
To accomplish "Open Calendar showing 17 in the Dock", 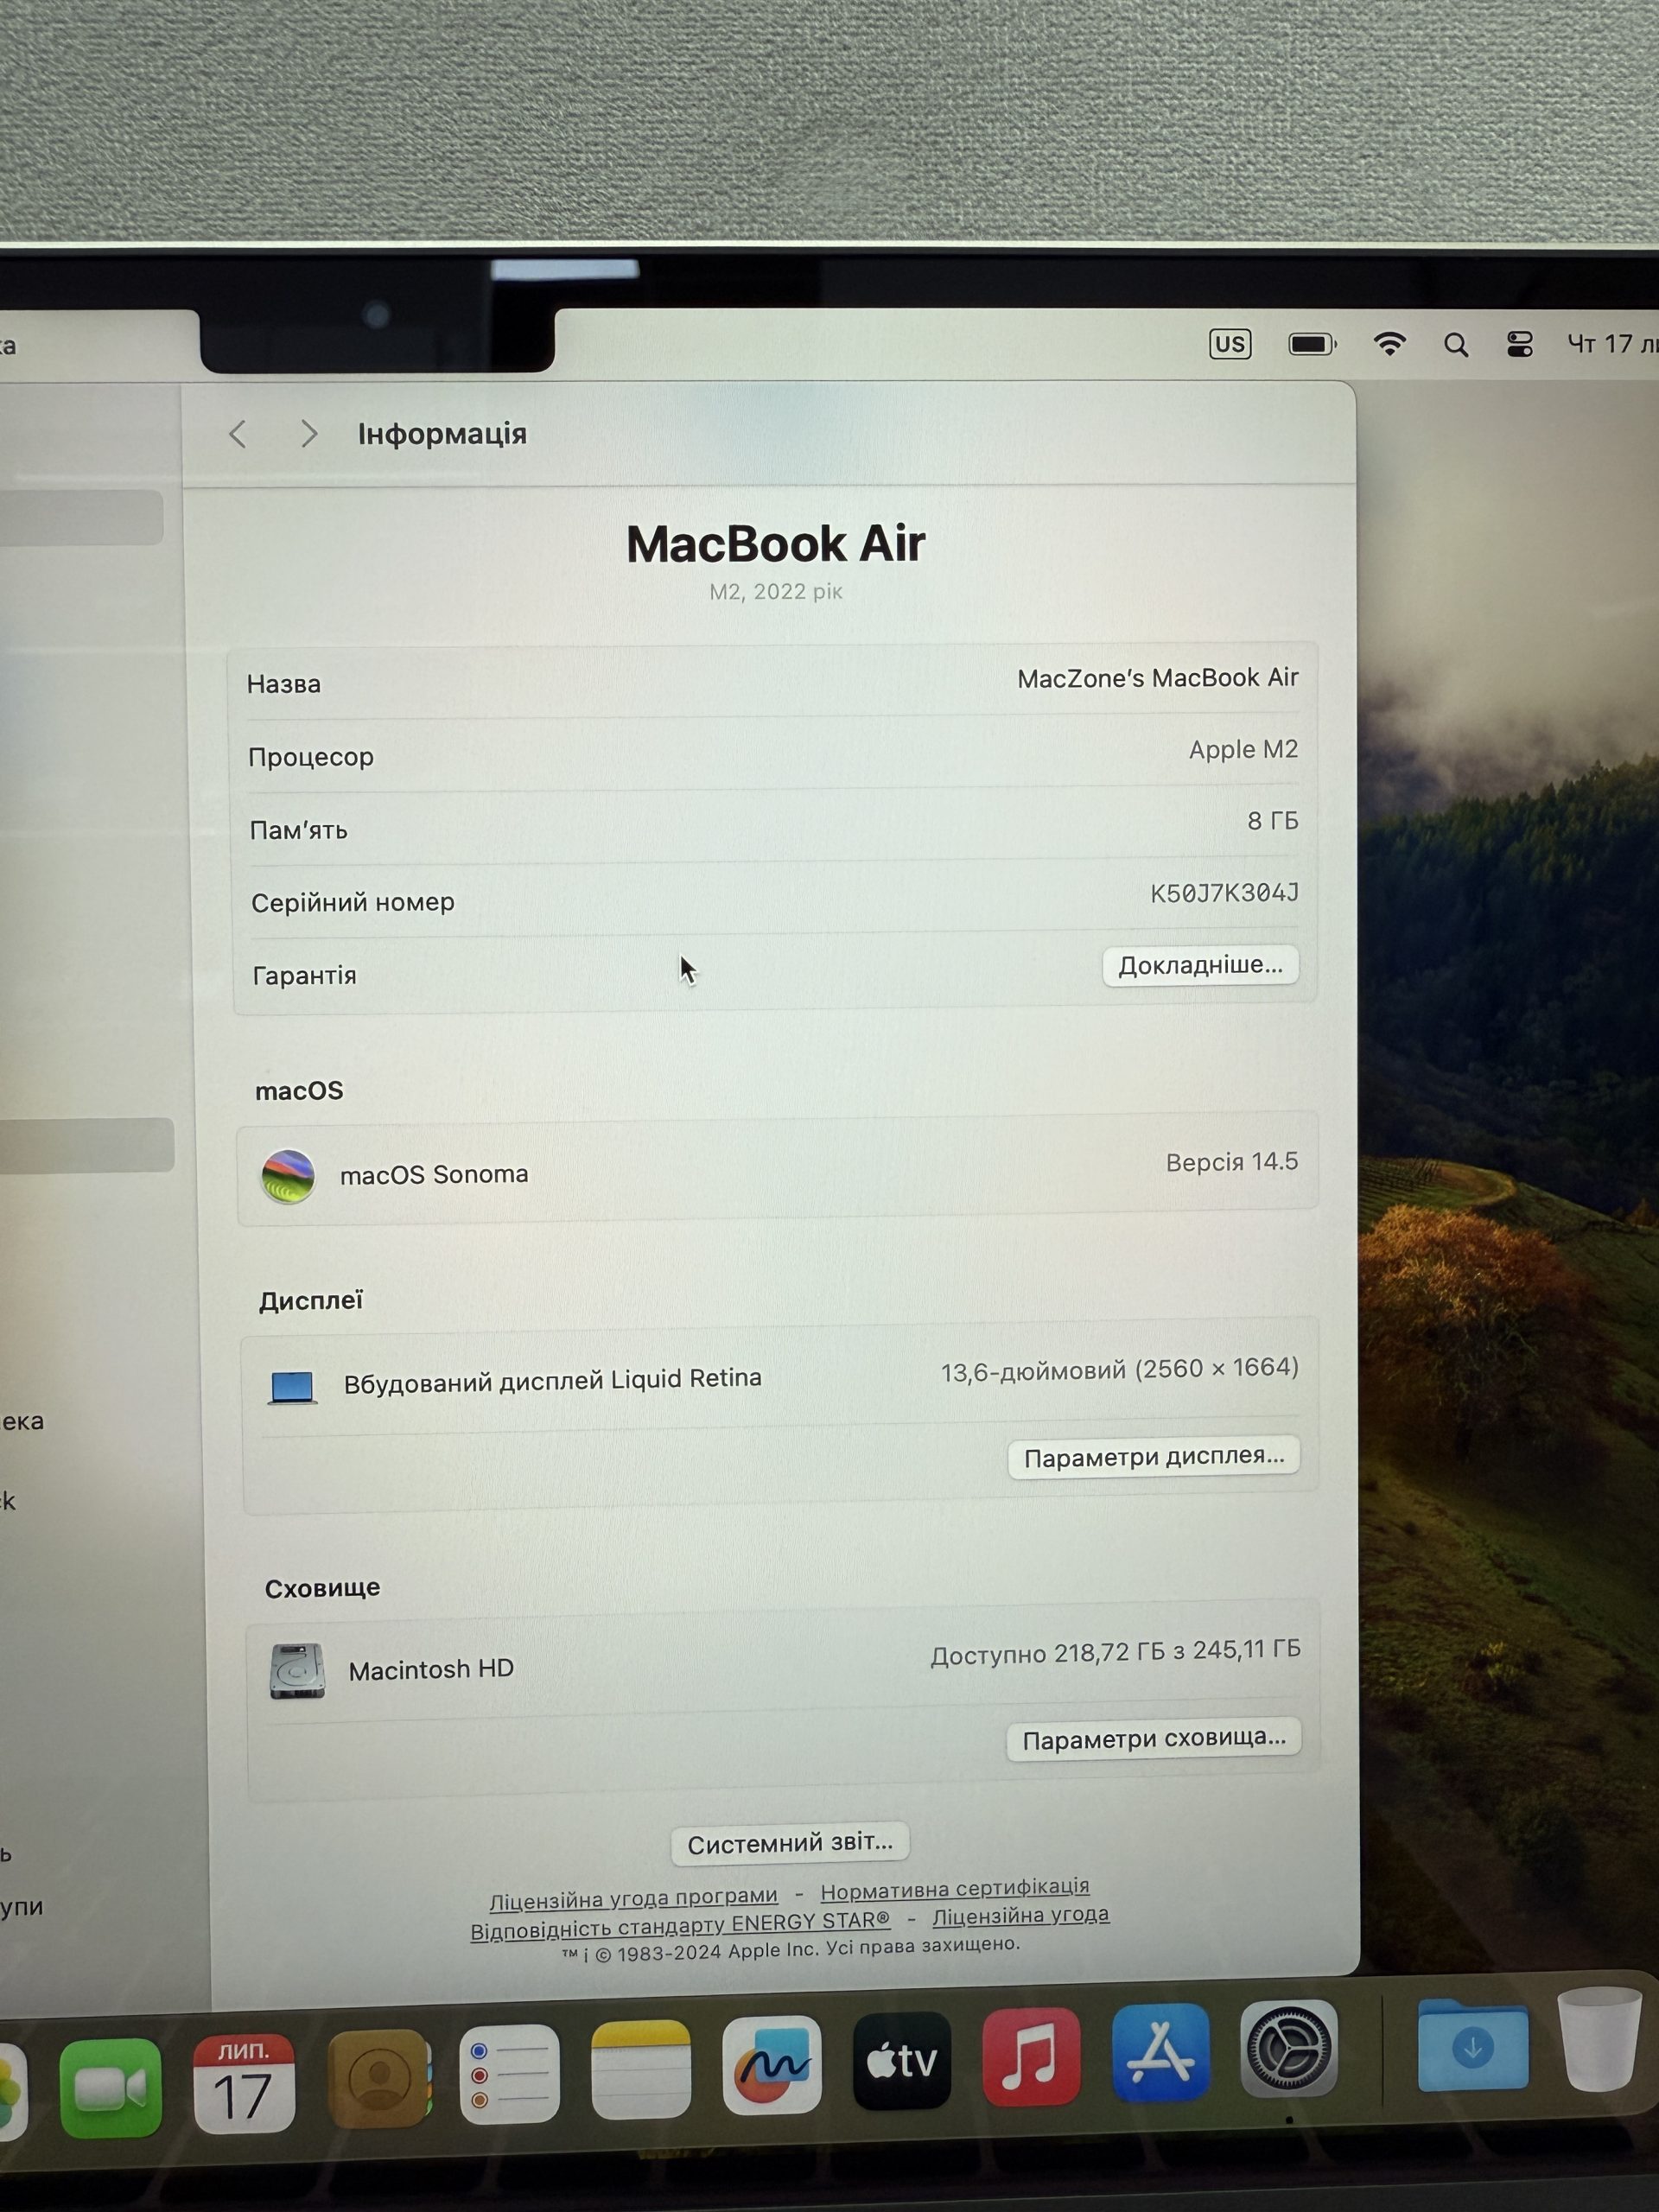I will point(243,2084).
